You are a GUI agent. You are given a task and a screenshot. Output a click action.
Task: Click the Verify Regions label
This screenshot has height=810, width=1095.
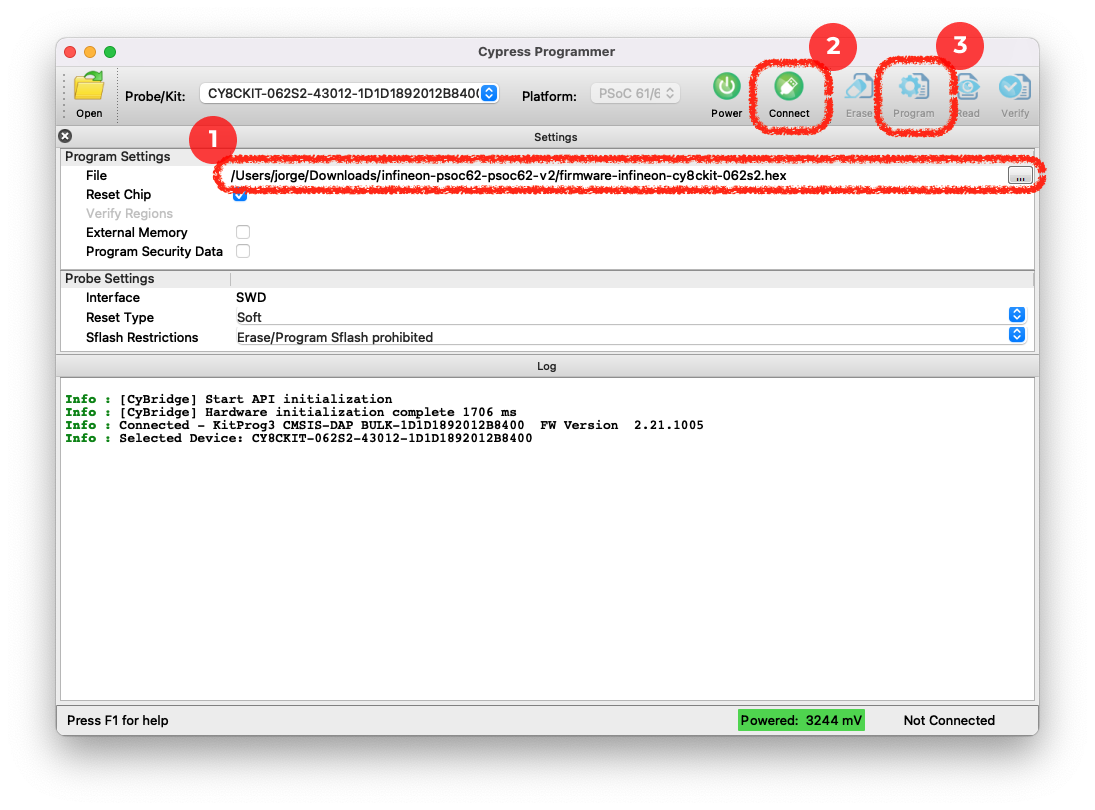(x=129, y=214)
